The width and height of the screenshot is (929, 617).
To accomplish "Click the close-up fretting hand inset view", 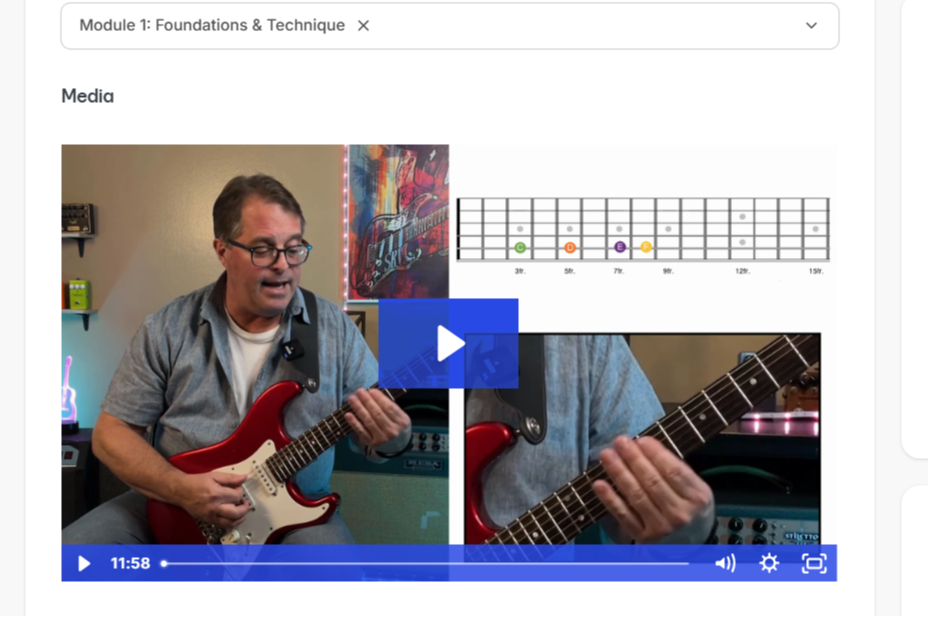I will (643, 439).
